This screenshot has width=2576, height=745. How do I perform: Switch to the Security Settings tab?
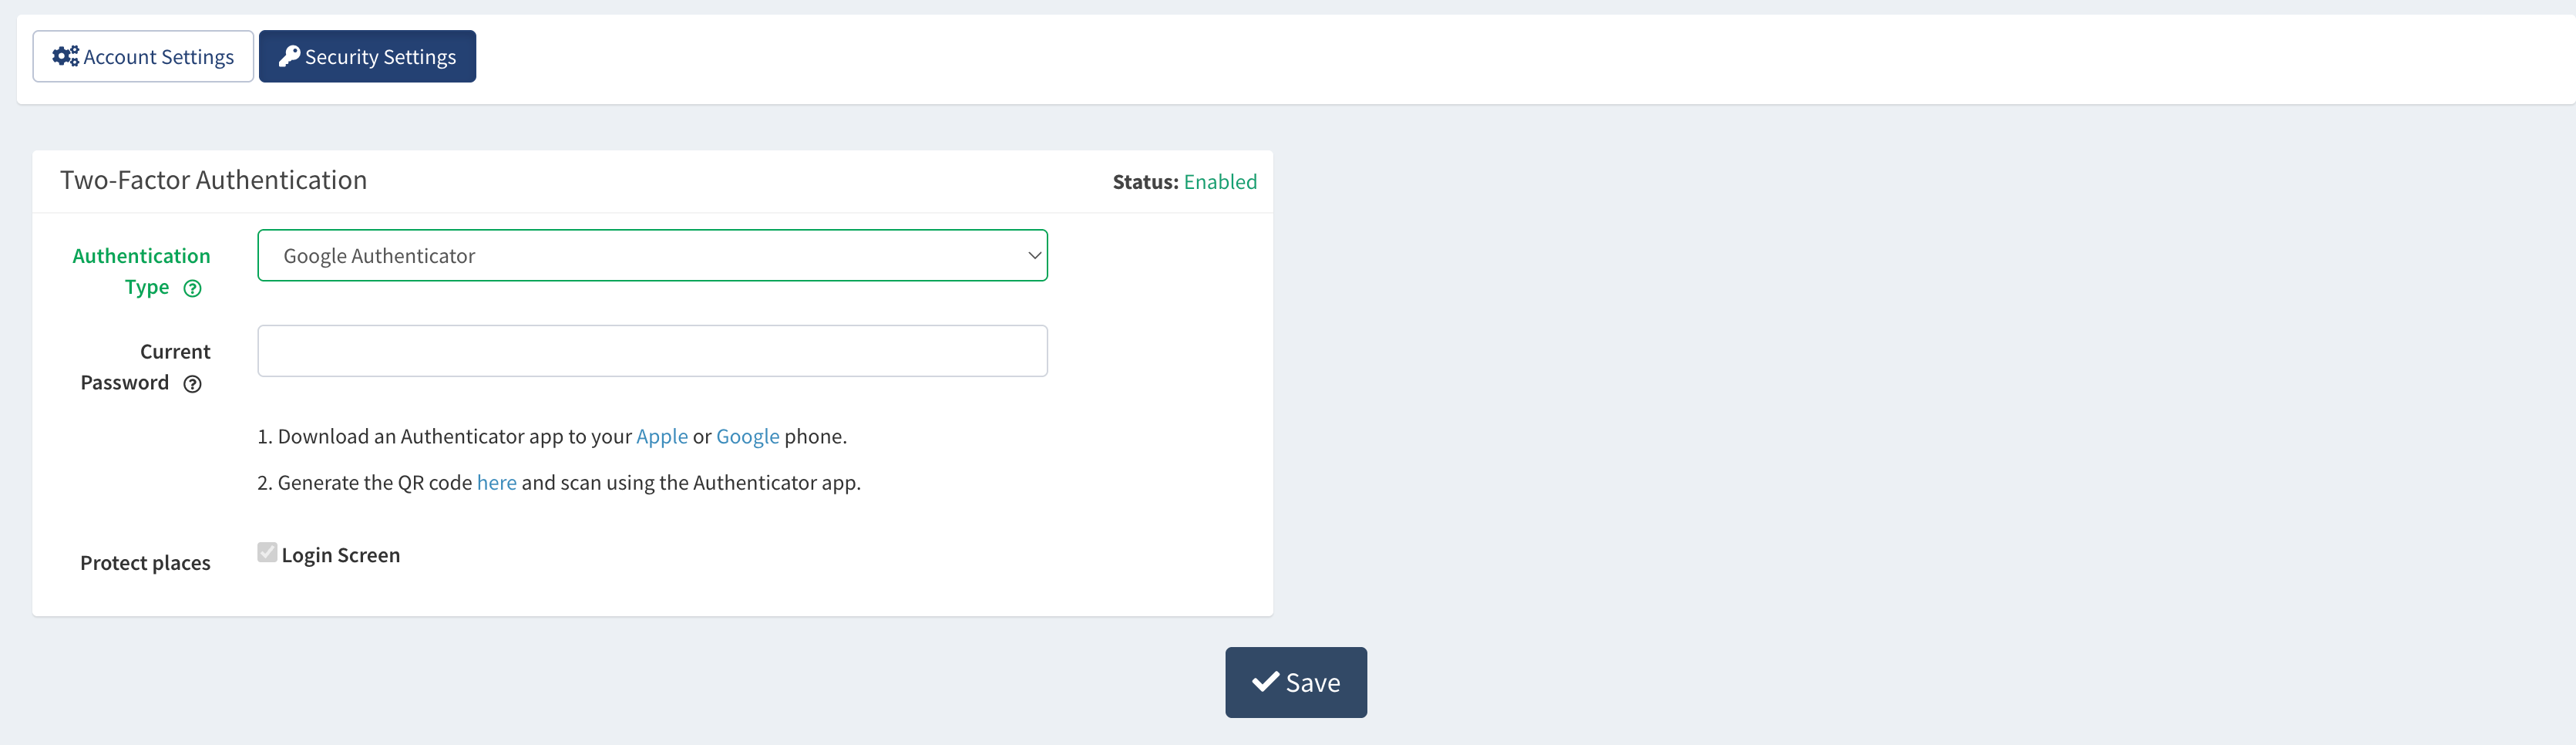click(367, 56)
